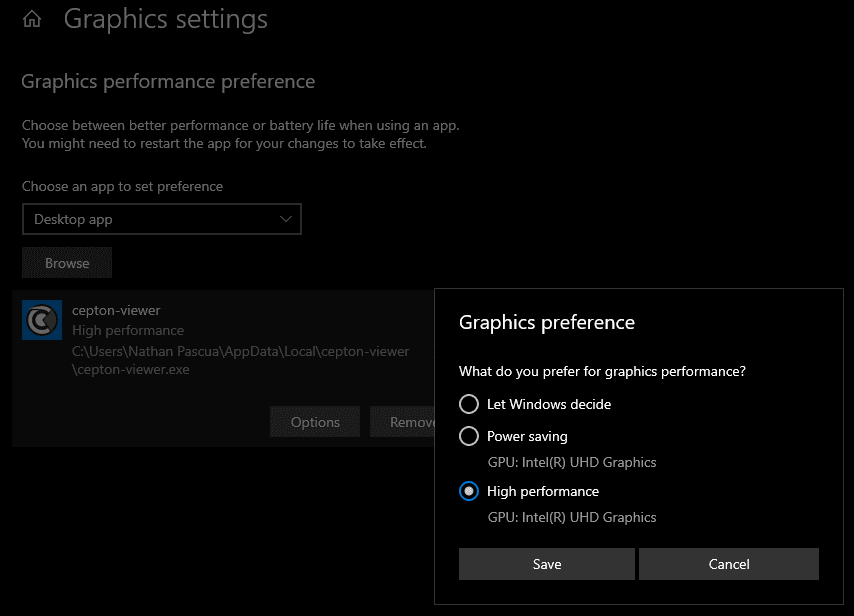Select the Let Windows decide option
Viewport: 854px width, 616px height.
469,404
